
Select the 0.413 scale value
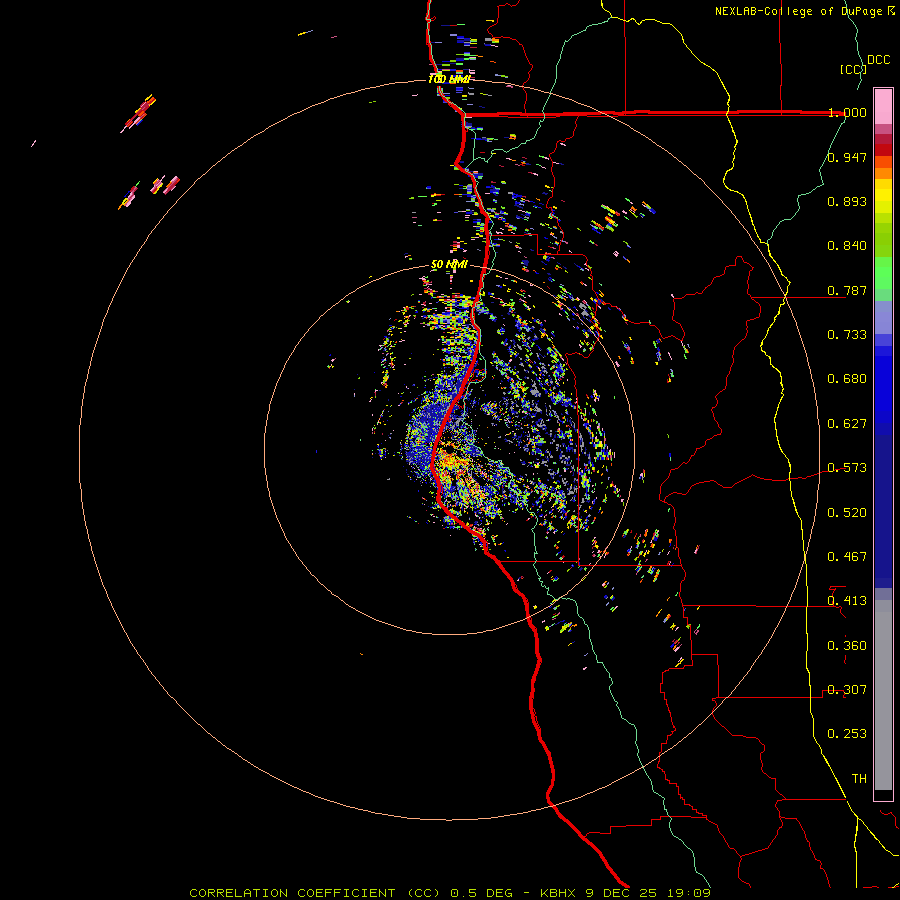pyautogui.click(x=847, y=601)
